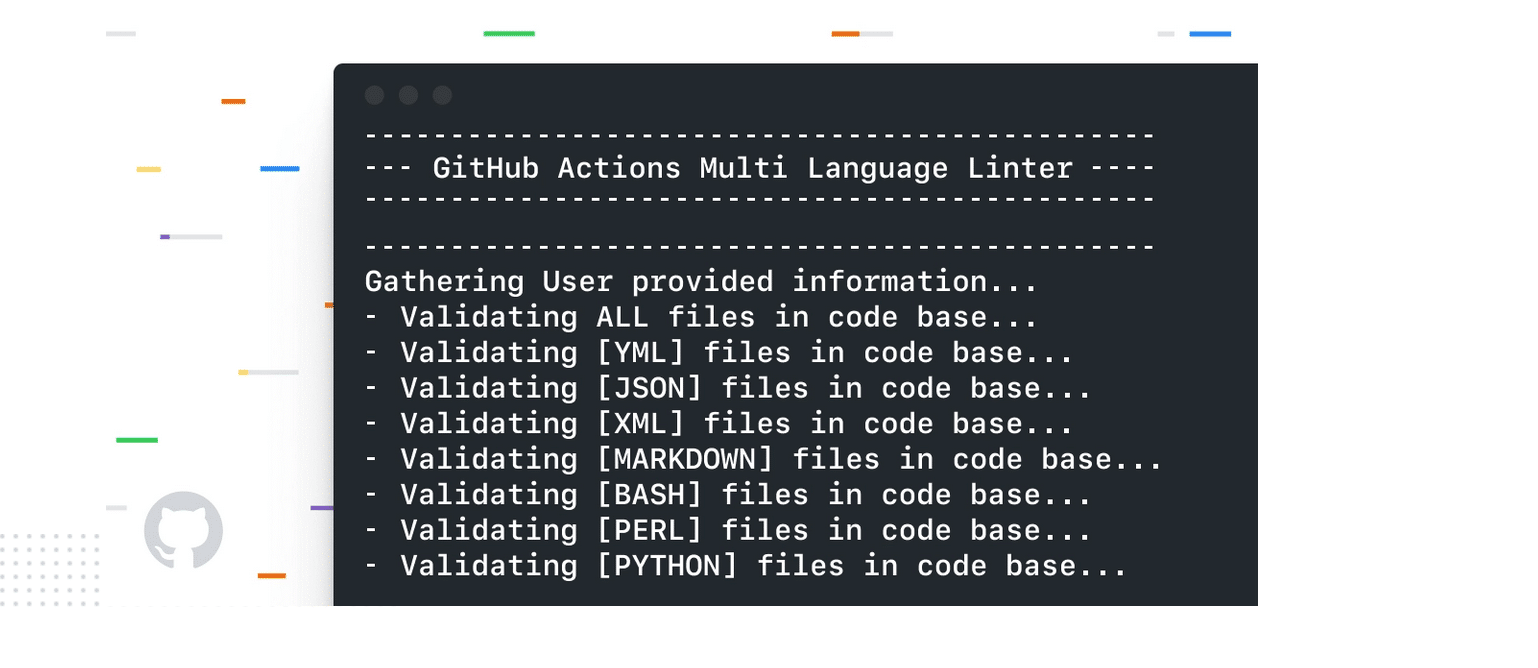Click the "Gathering User provided information..." line

701,282
